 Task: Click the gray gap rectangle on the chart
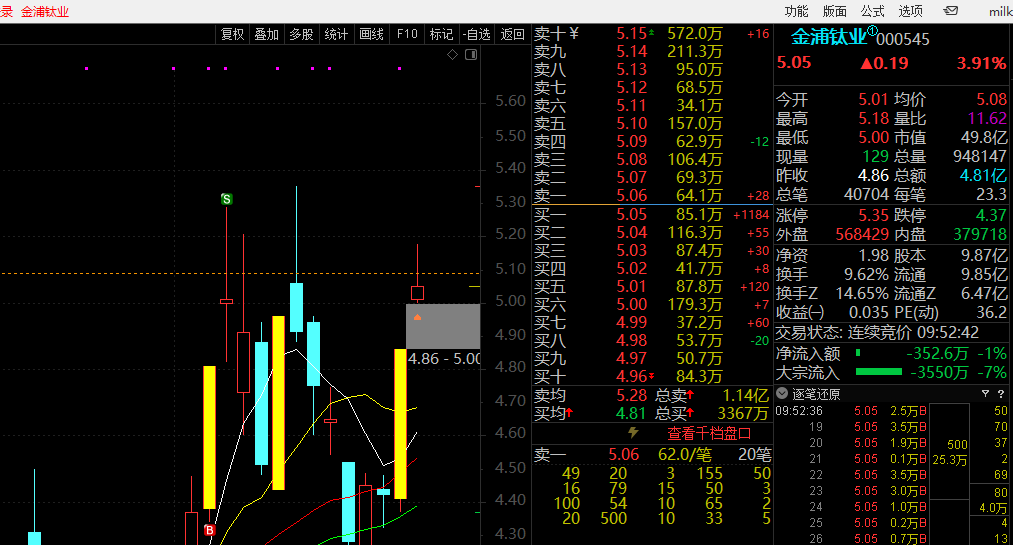(x=443, y=326)
